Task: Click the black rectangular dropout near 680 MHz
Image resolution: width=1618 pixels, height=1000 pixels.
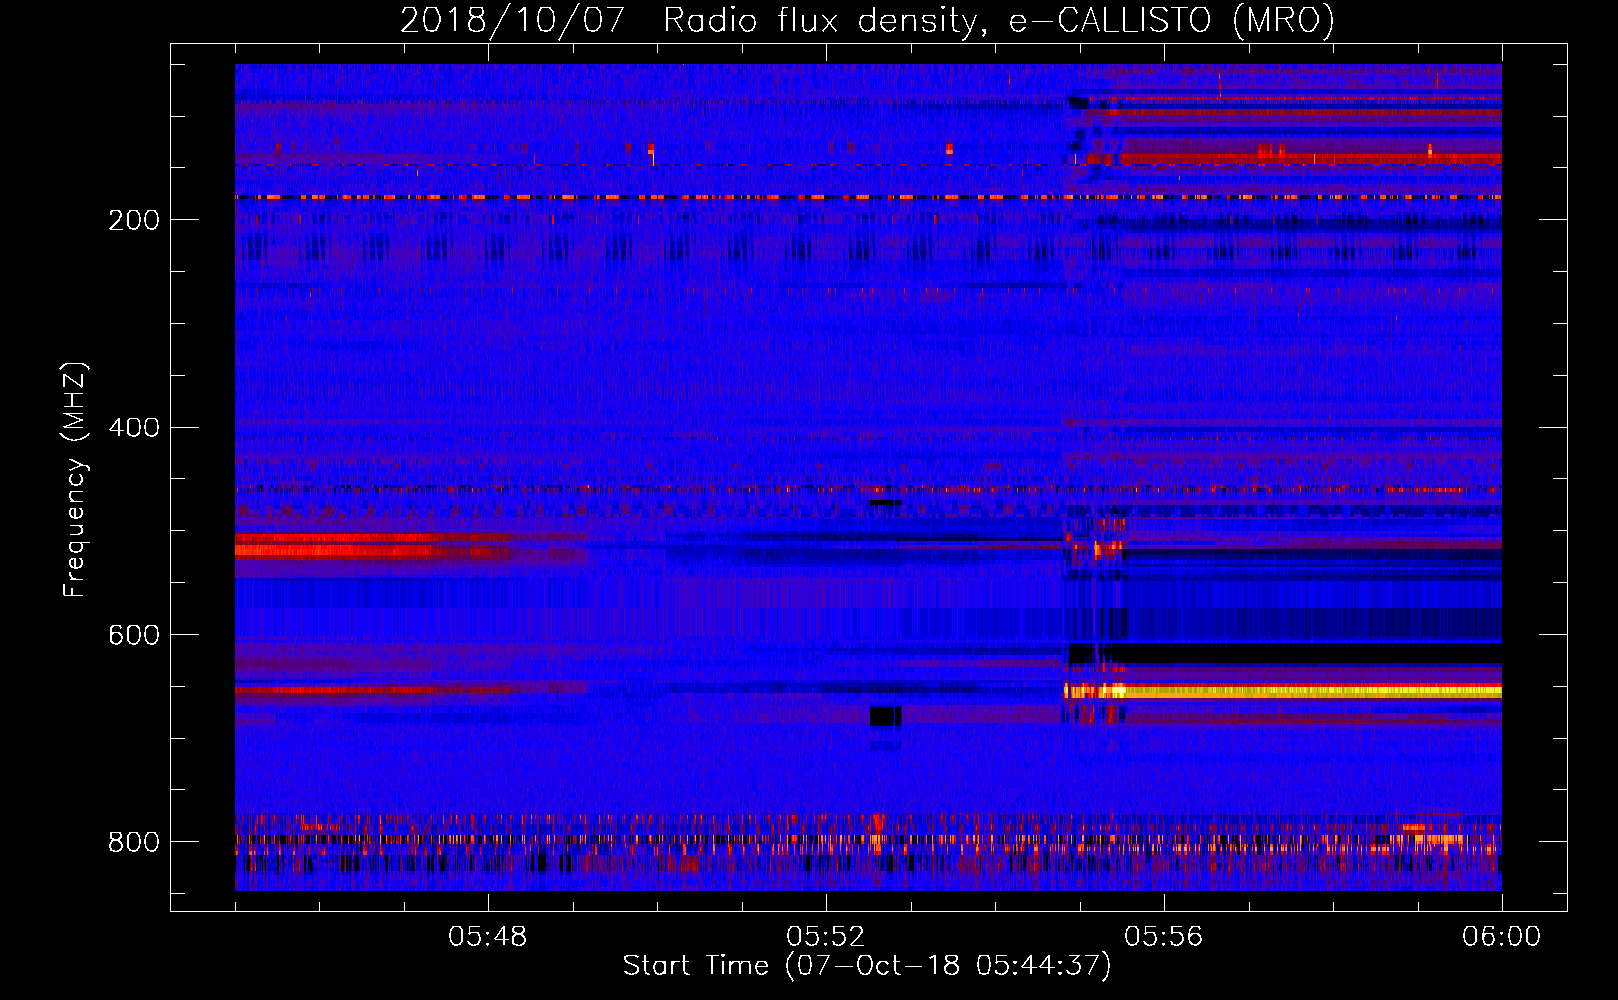Action: [886, 716]
